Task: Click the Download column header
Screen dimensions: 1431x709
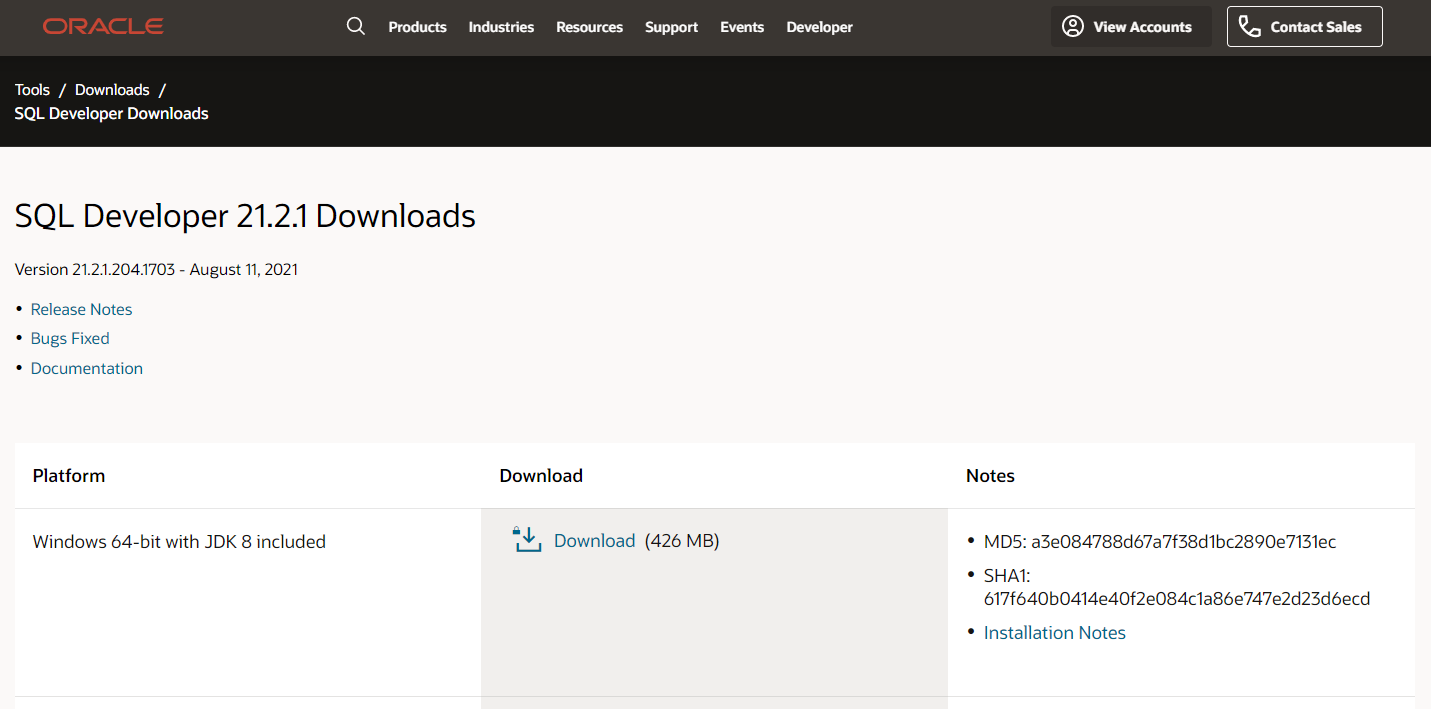Action: coord(541,476)
